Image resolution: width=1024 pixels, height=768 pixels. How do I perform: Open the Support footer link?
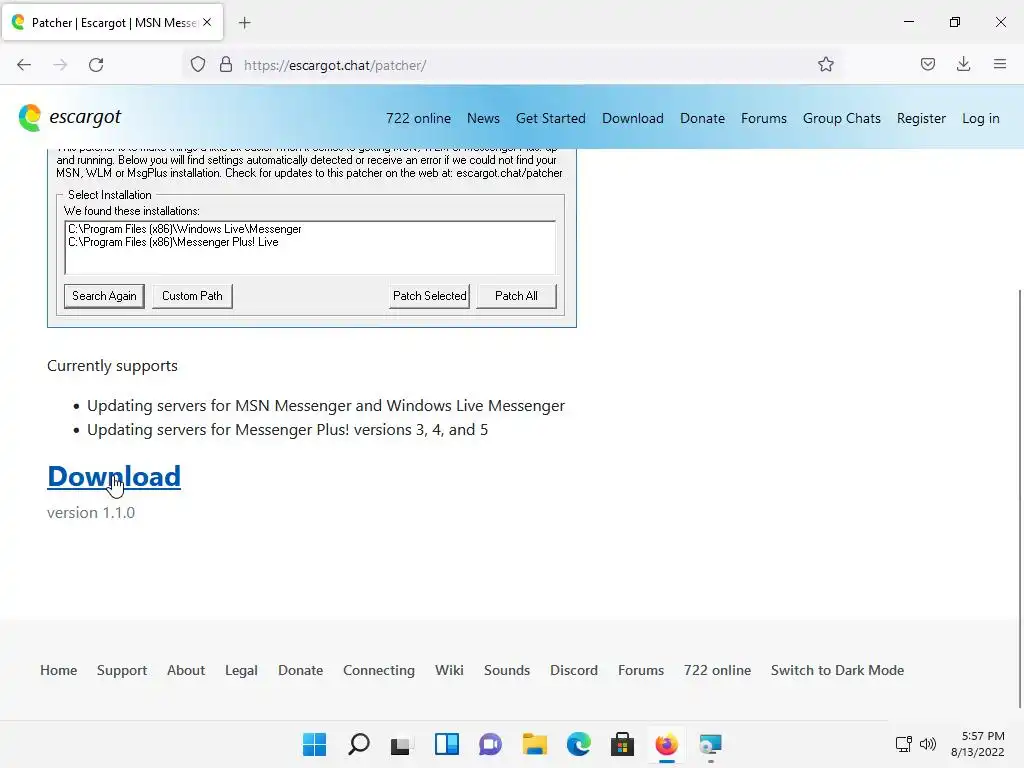(121, 670)
